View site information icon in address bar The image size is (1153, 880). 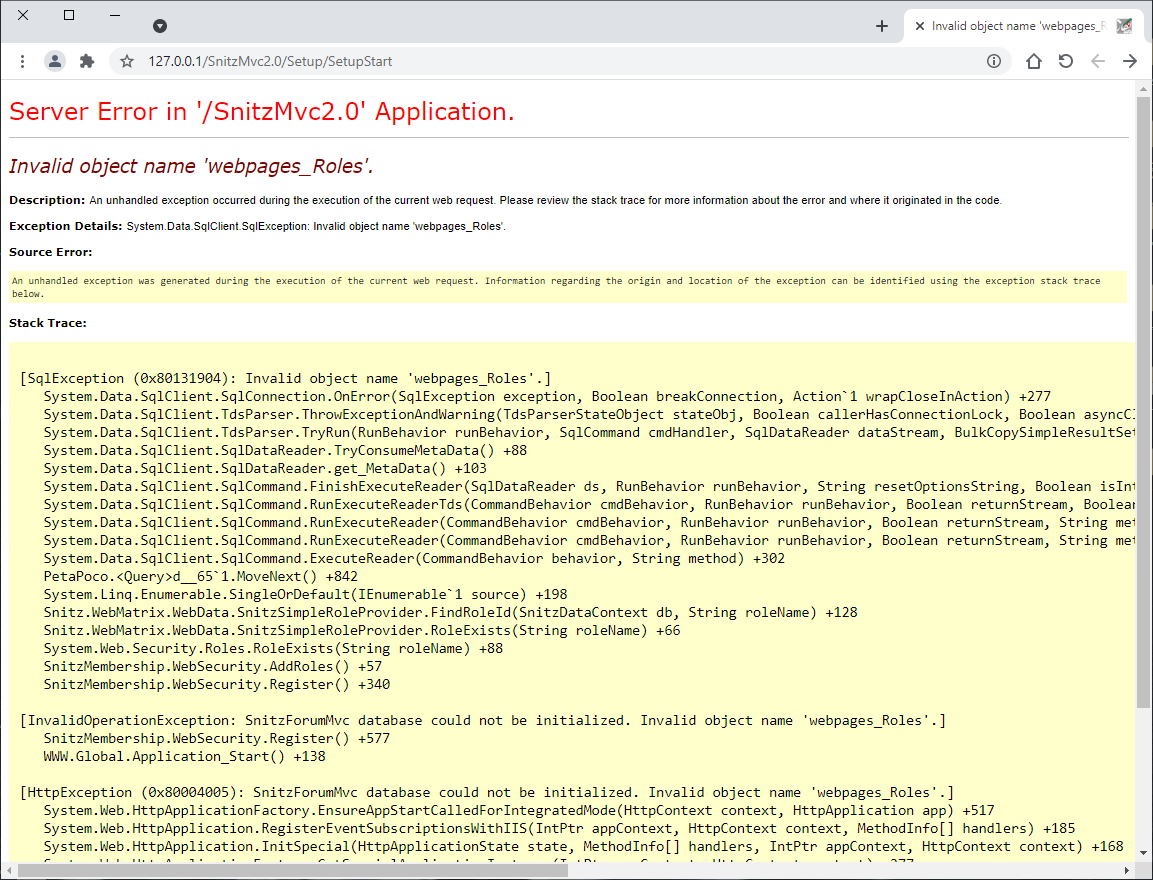click(x=994, y=61)
